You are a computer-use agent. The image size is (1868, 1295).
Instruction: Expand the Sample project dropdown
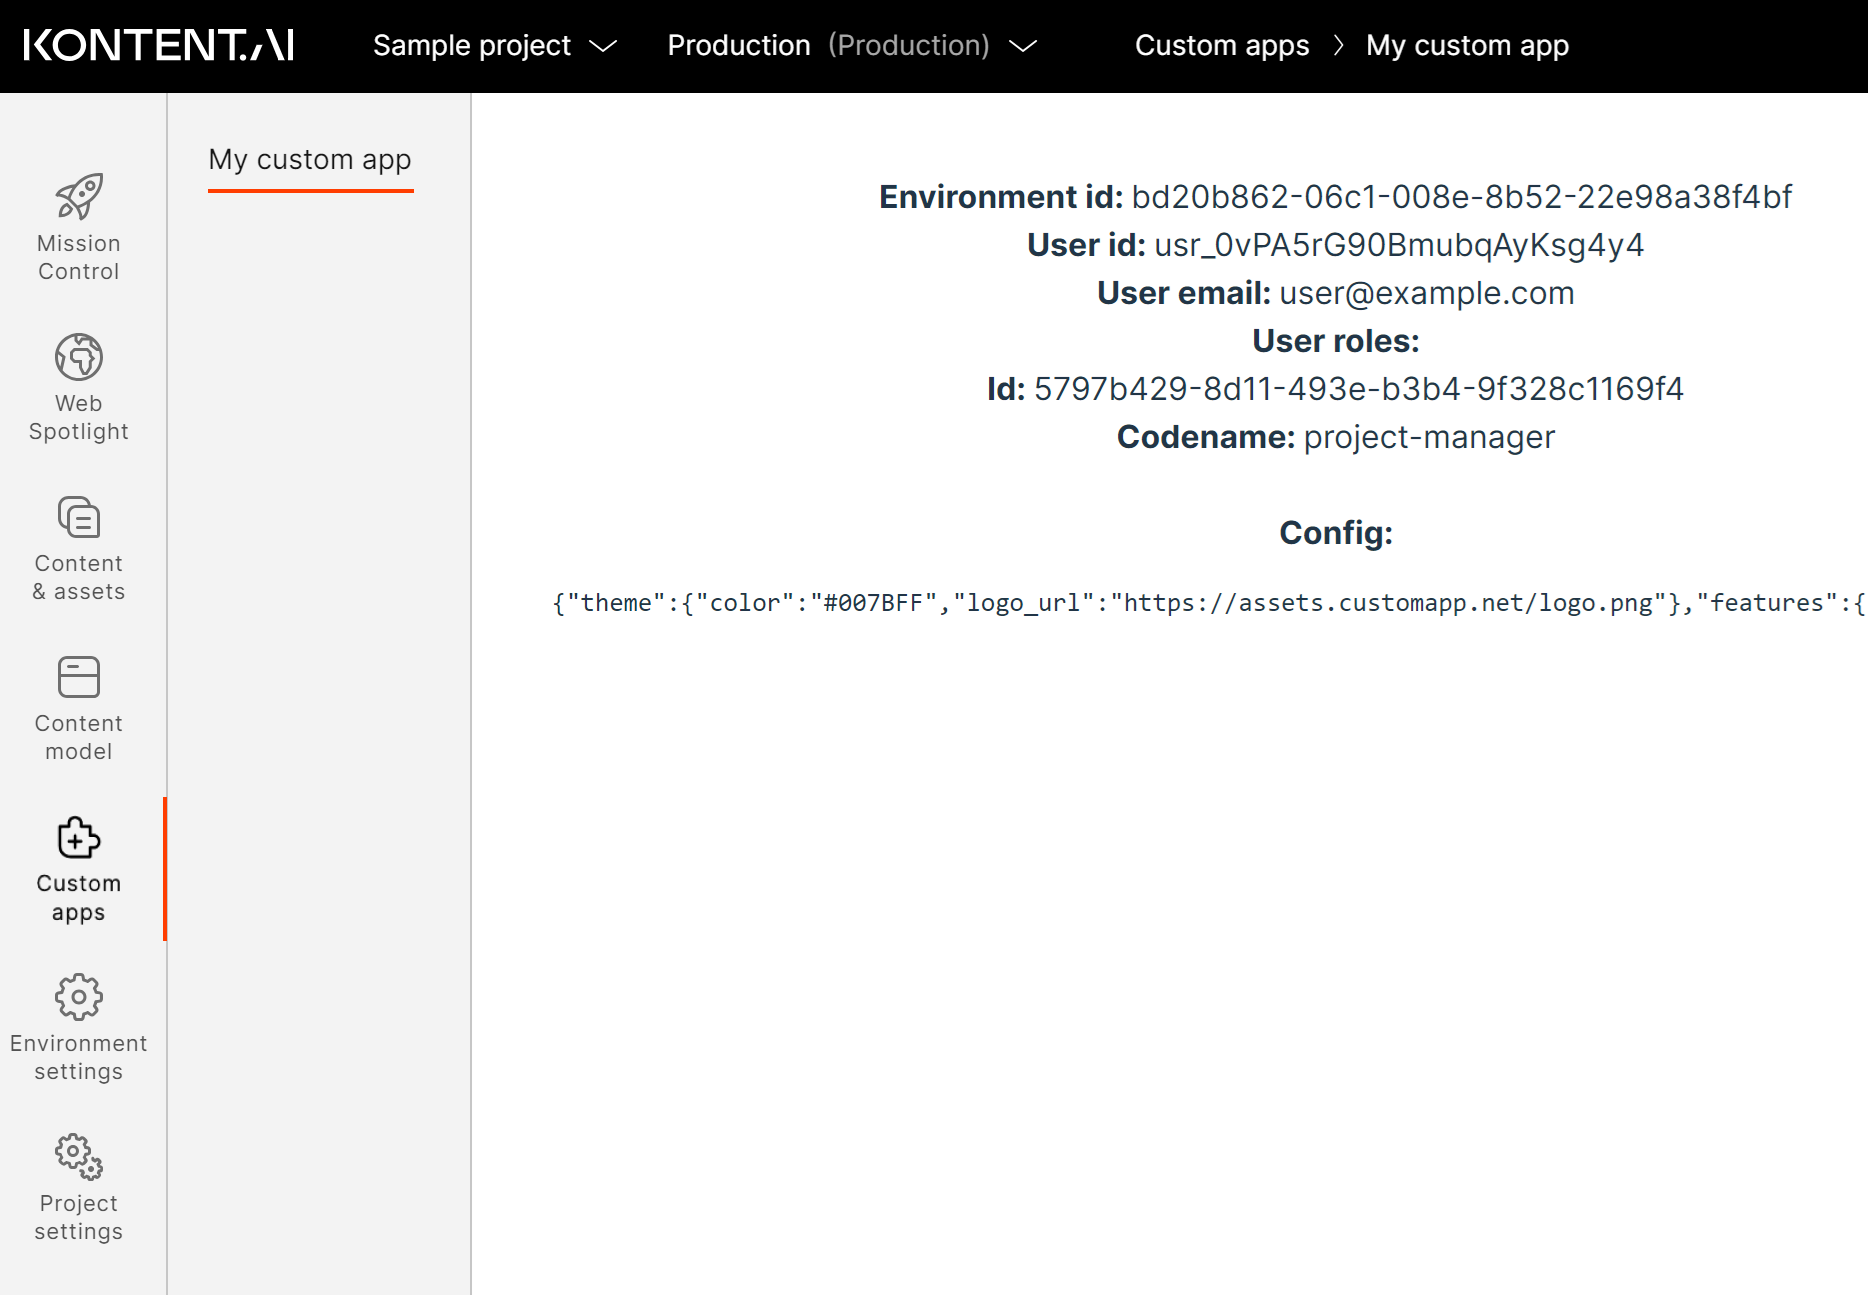point(472,45)
